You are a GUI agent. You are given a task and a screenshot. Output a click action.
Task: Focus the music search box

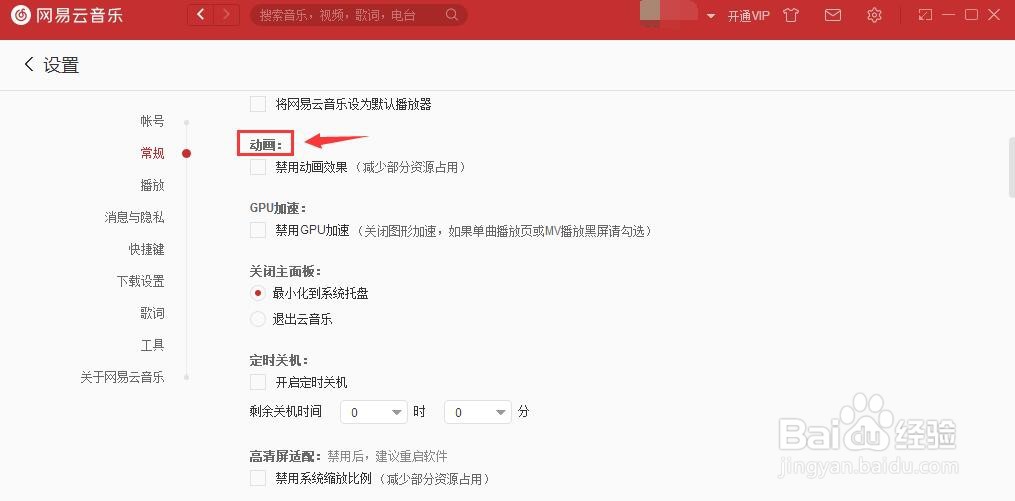pos(359,15)
